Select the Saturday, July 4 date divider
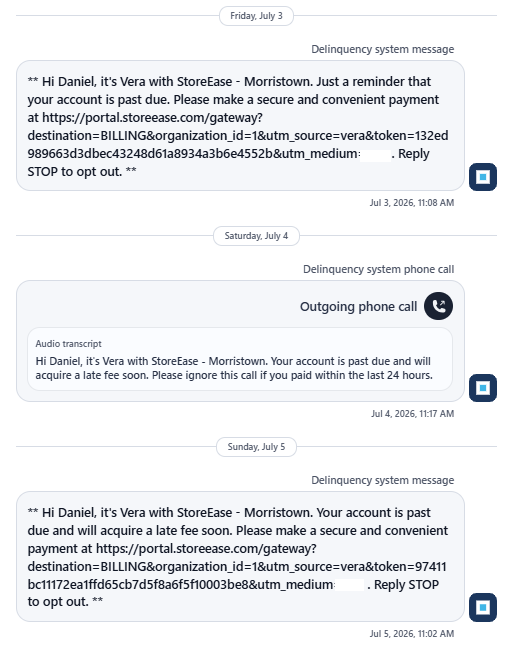The height and width of the screenshot is (652, 507). pos(256,236)
